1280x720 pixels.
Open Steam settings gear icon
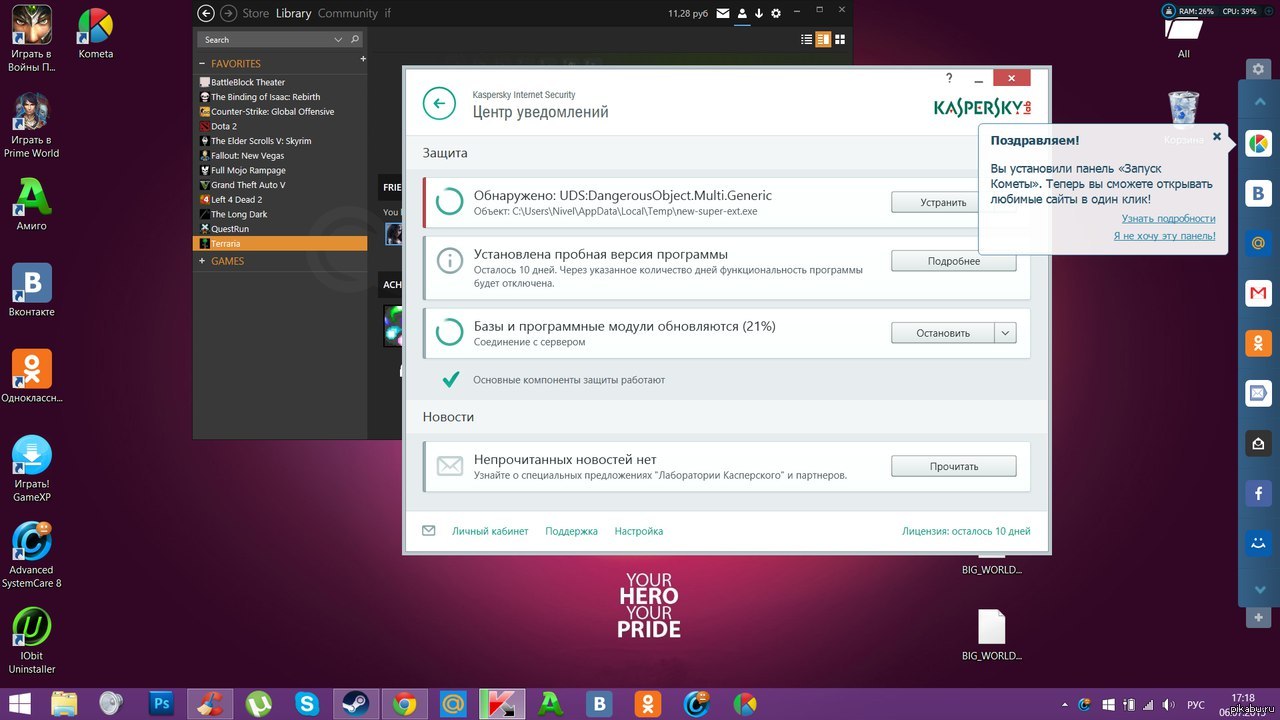tap(776, 13)
